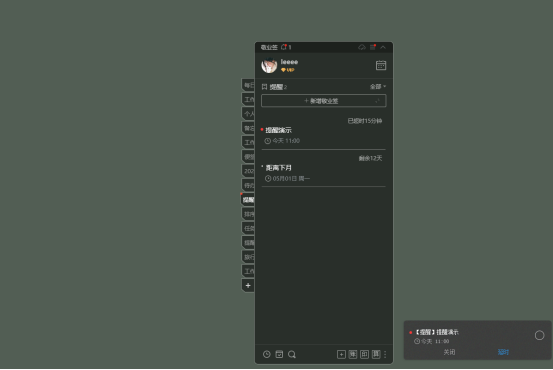Open the three-dot more options
The image size is (553, 370).
click(x=385, y=354)
